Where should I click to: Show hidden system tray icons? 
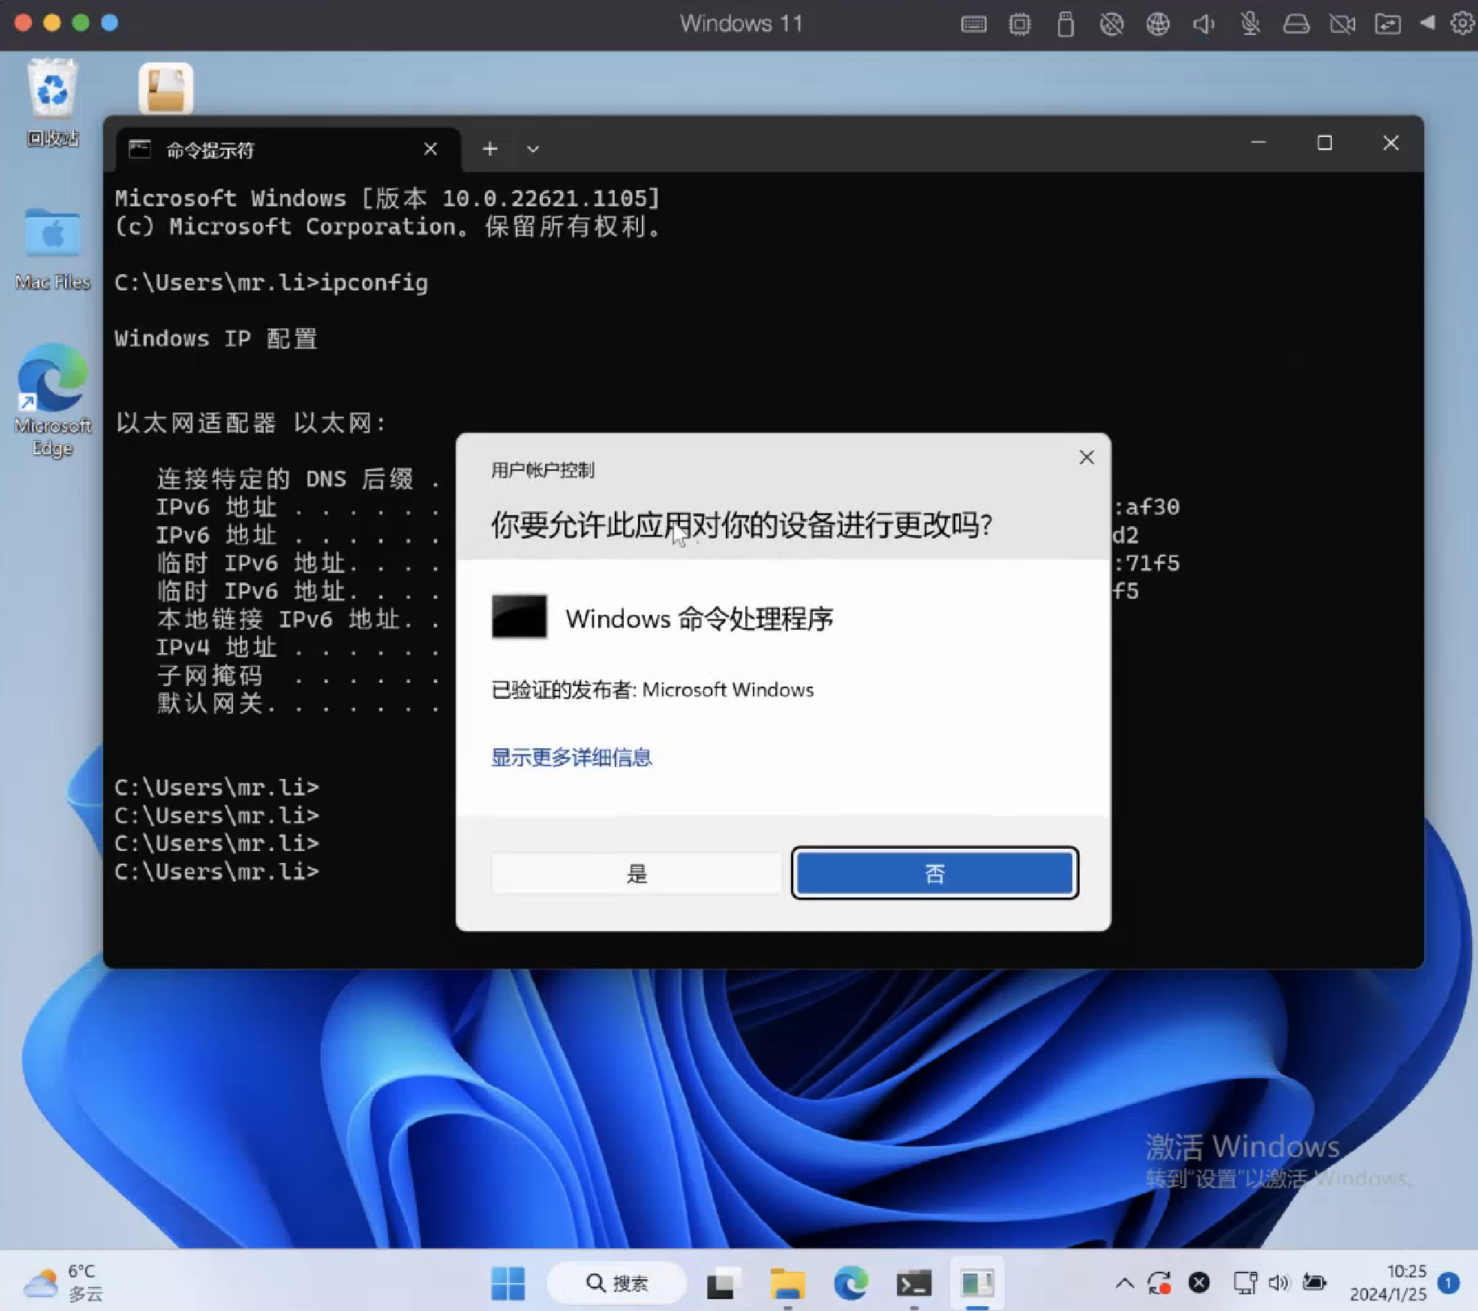click(x=1124, y=1283)
